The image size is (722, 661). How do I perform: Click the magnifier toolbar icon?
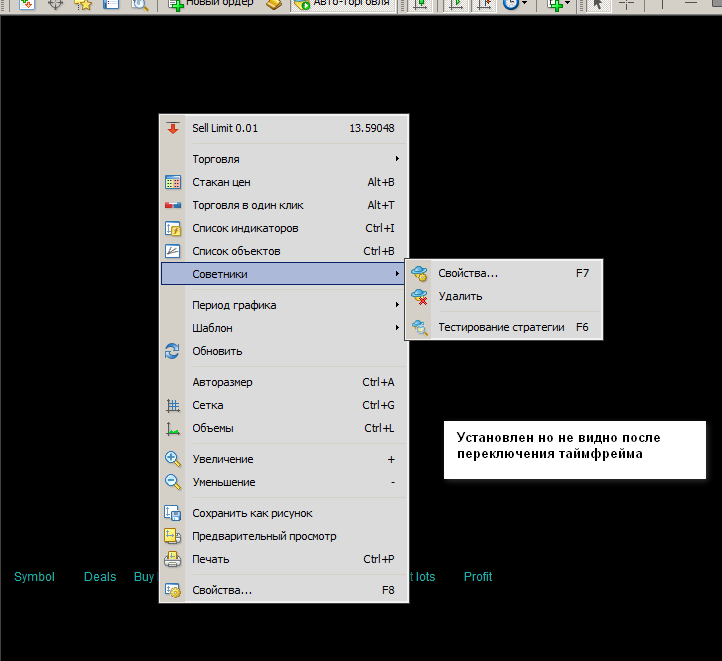pyautogui.click(x=140, y=4)
